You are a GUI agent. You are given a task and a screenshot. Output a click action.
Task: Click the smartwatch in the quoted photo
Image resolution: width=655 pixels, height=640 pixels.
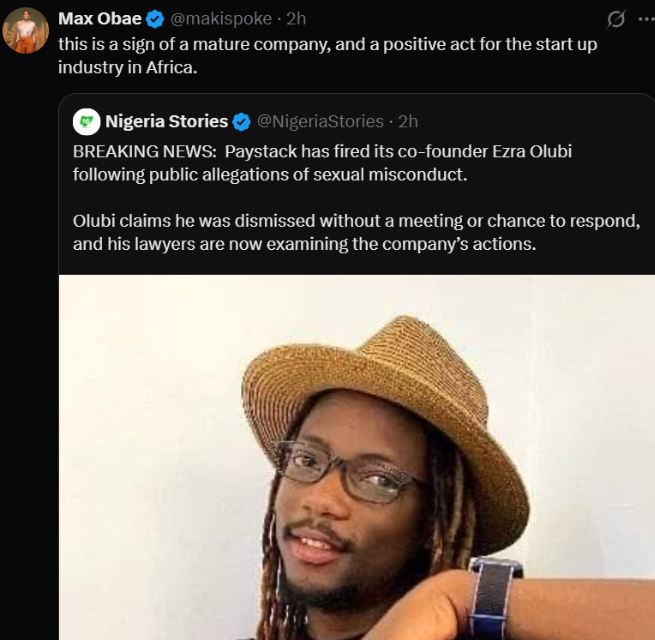493,598
